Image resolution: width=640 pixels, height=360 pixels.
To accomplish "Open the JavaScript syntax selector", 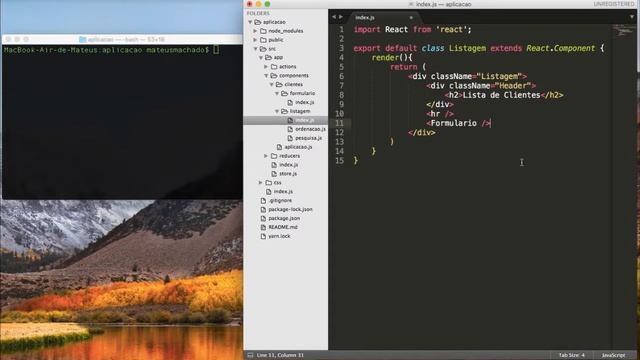I will point(613,355).
